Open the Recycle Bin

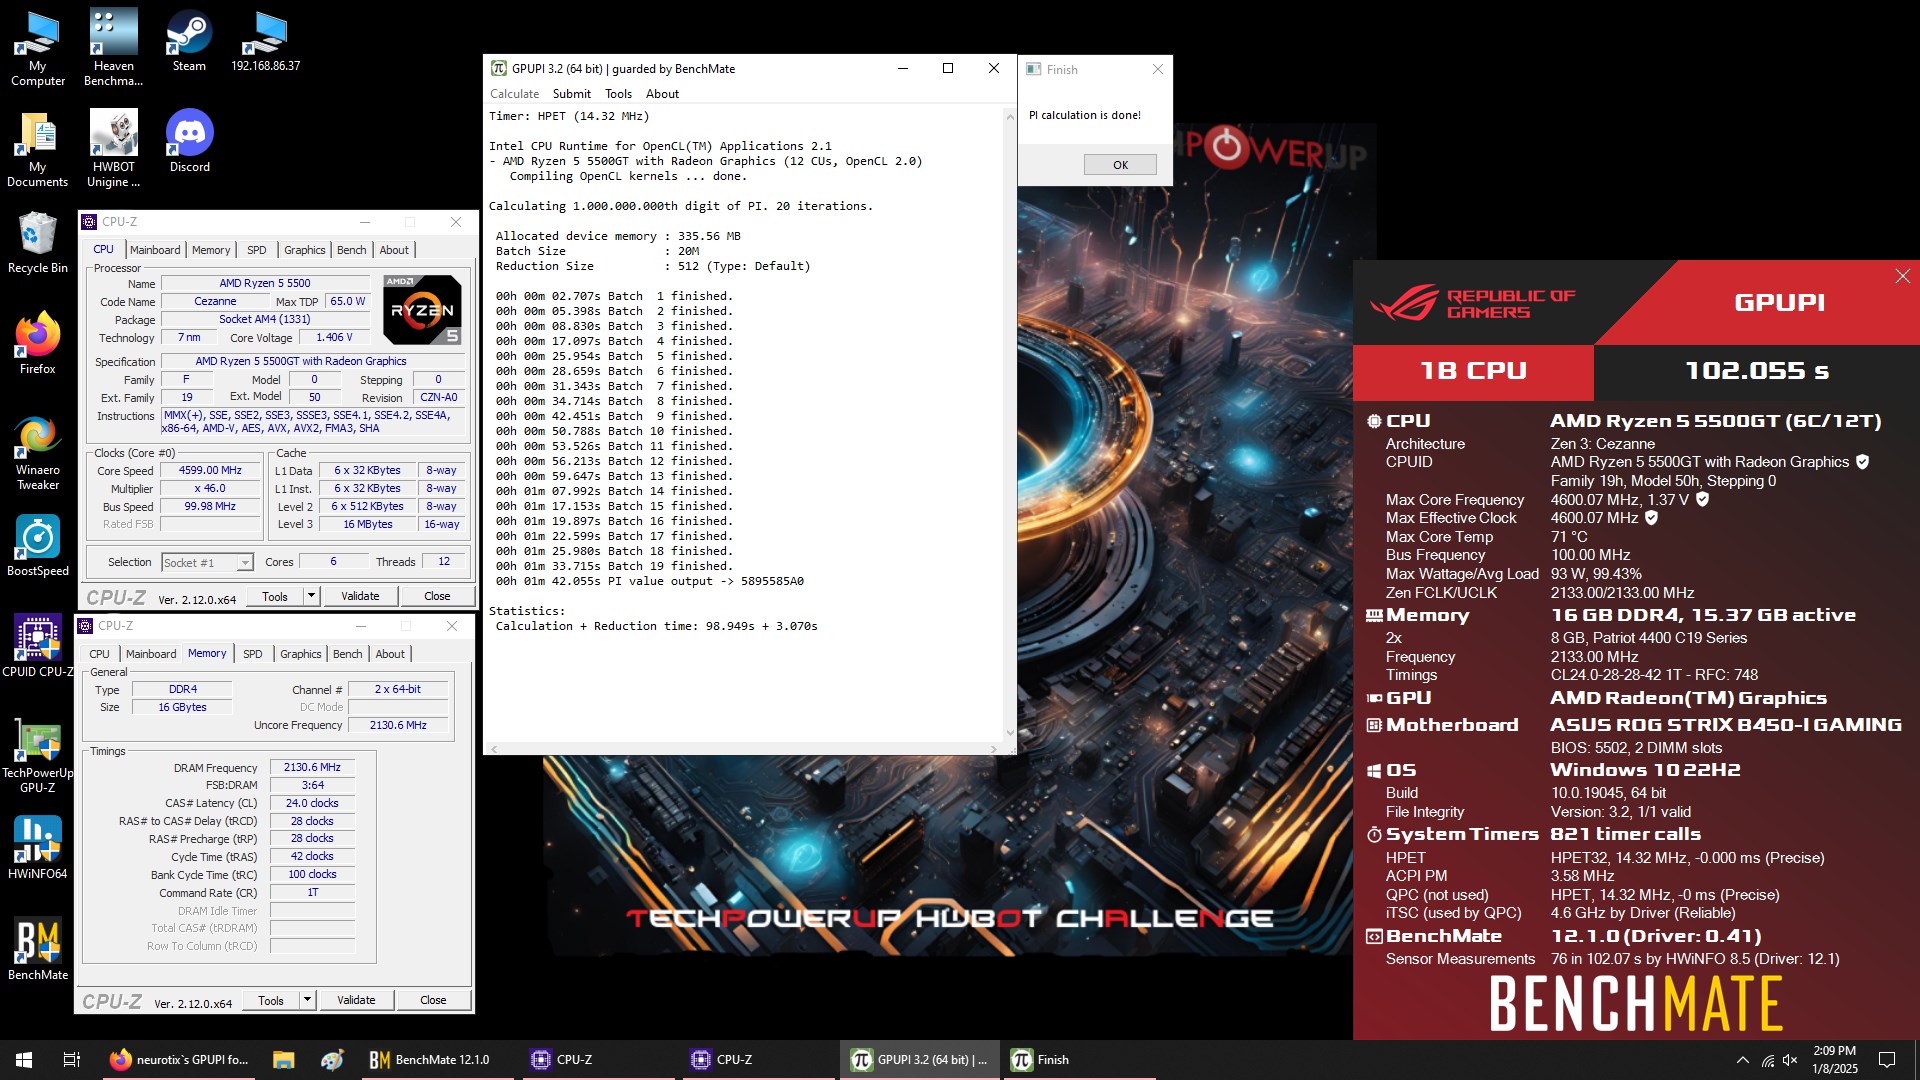pos(38,243)
